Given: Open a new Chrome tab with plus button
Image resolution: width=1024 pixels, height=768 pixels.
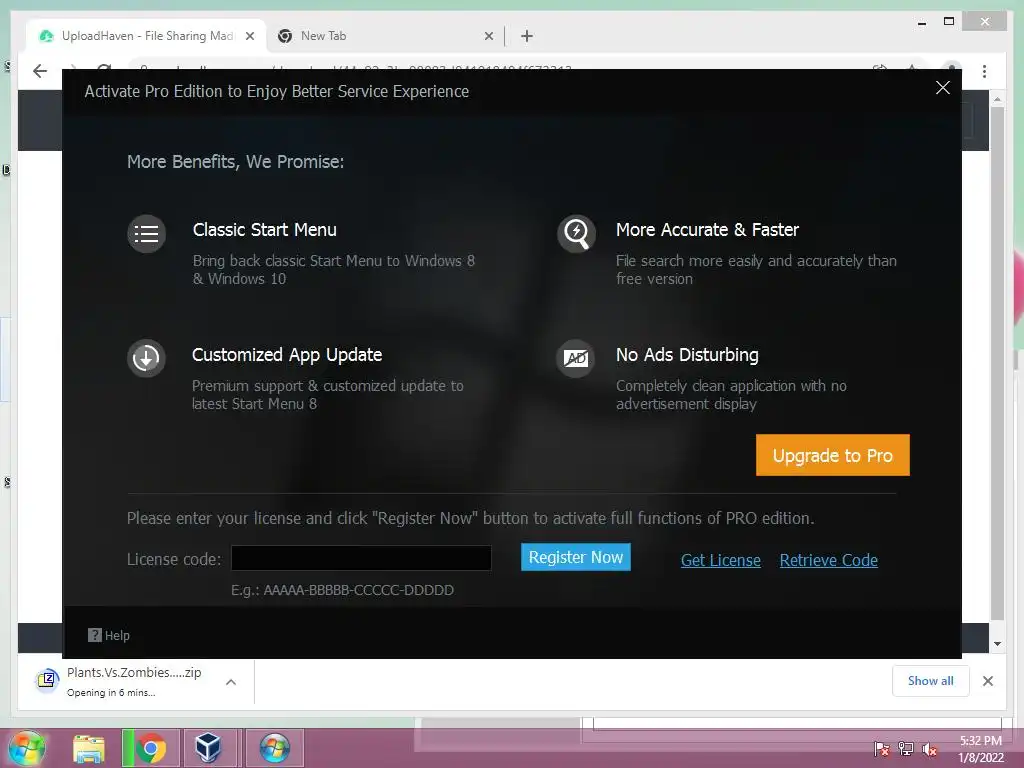Looking at the screenshot, I should pos(527,37).
